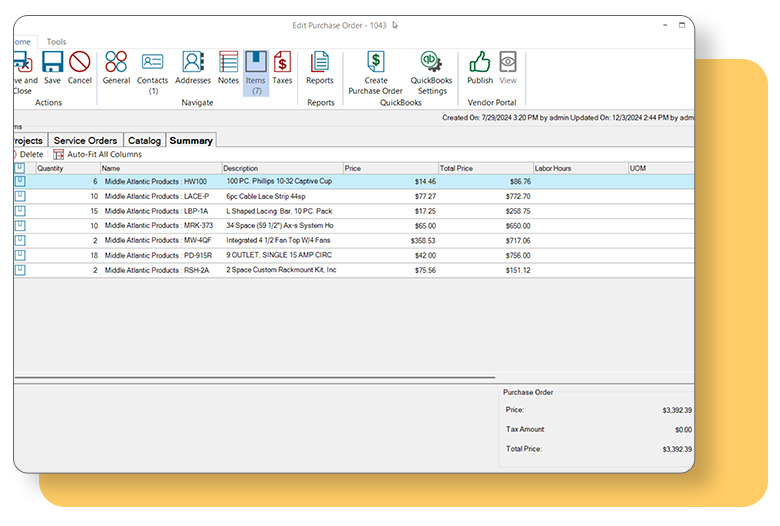This screenshot has height=526, width=780.
Task: Open the Reports button in ribbon
Action: (319, 68)
